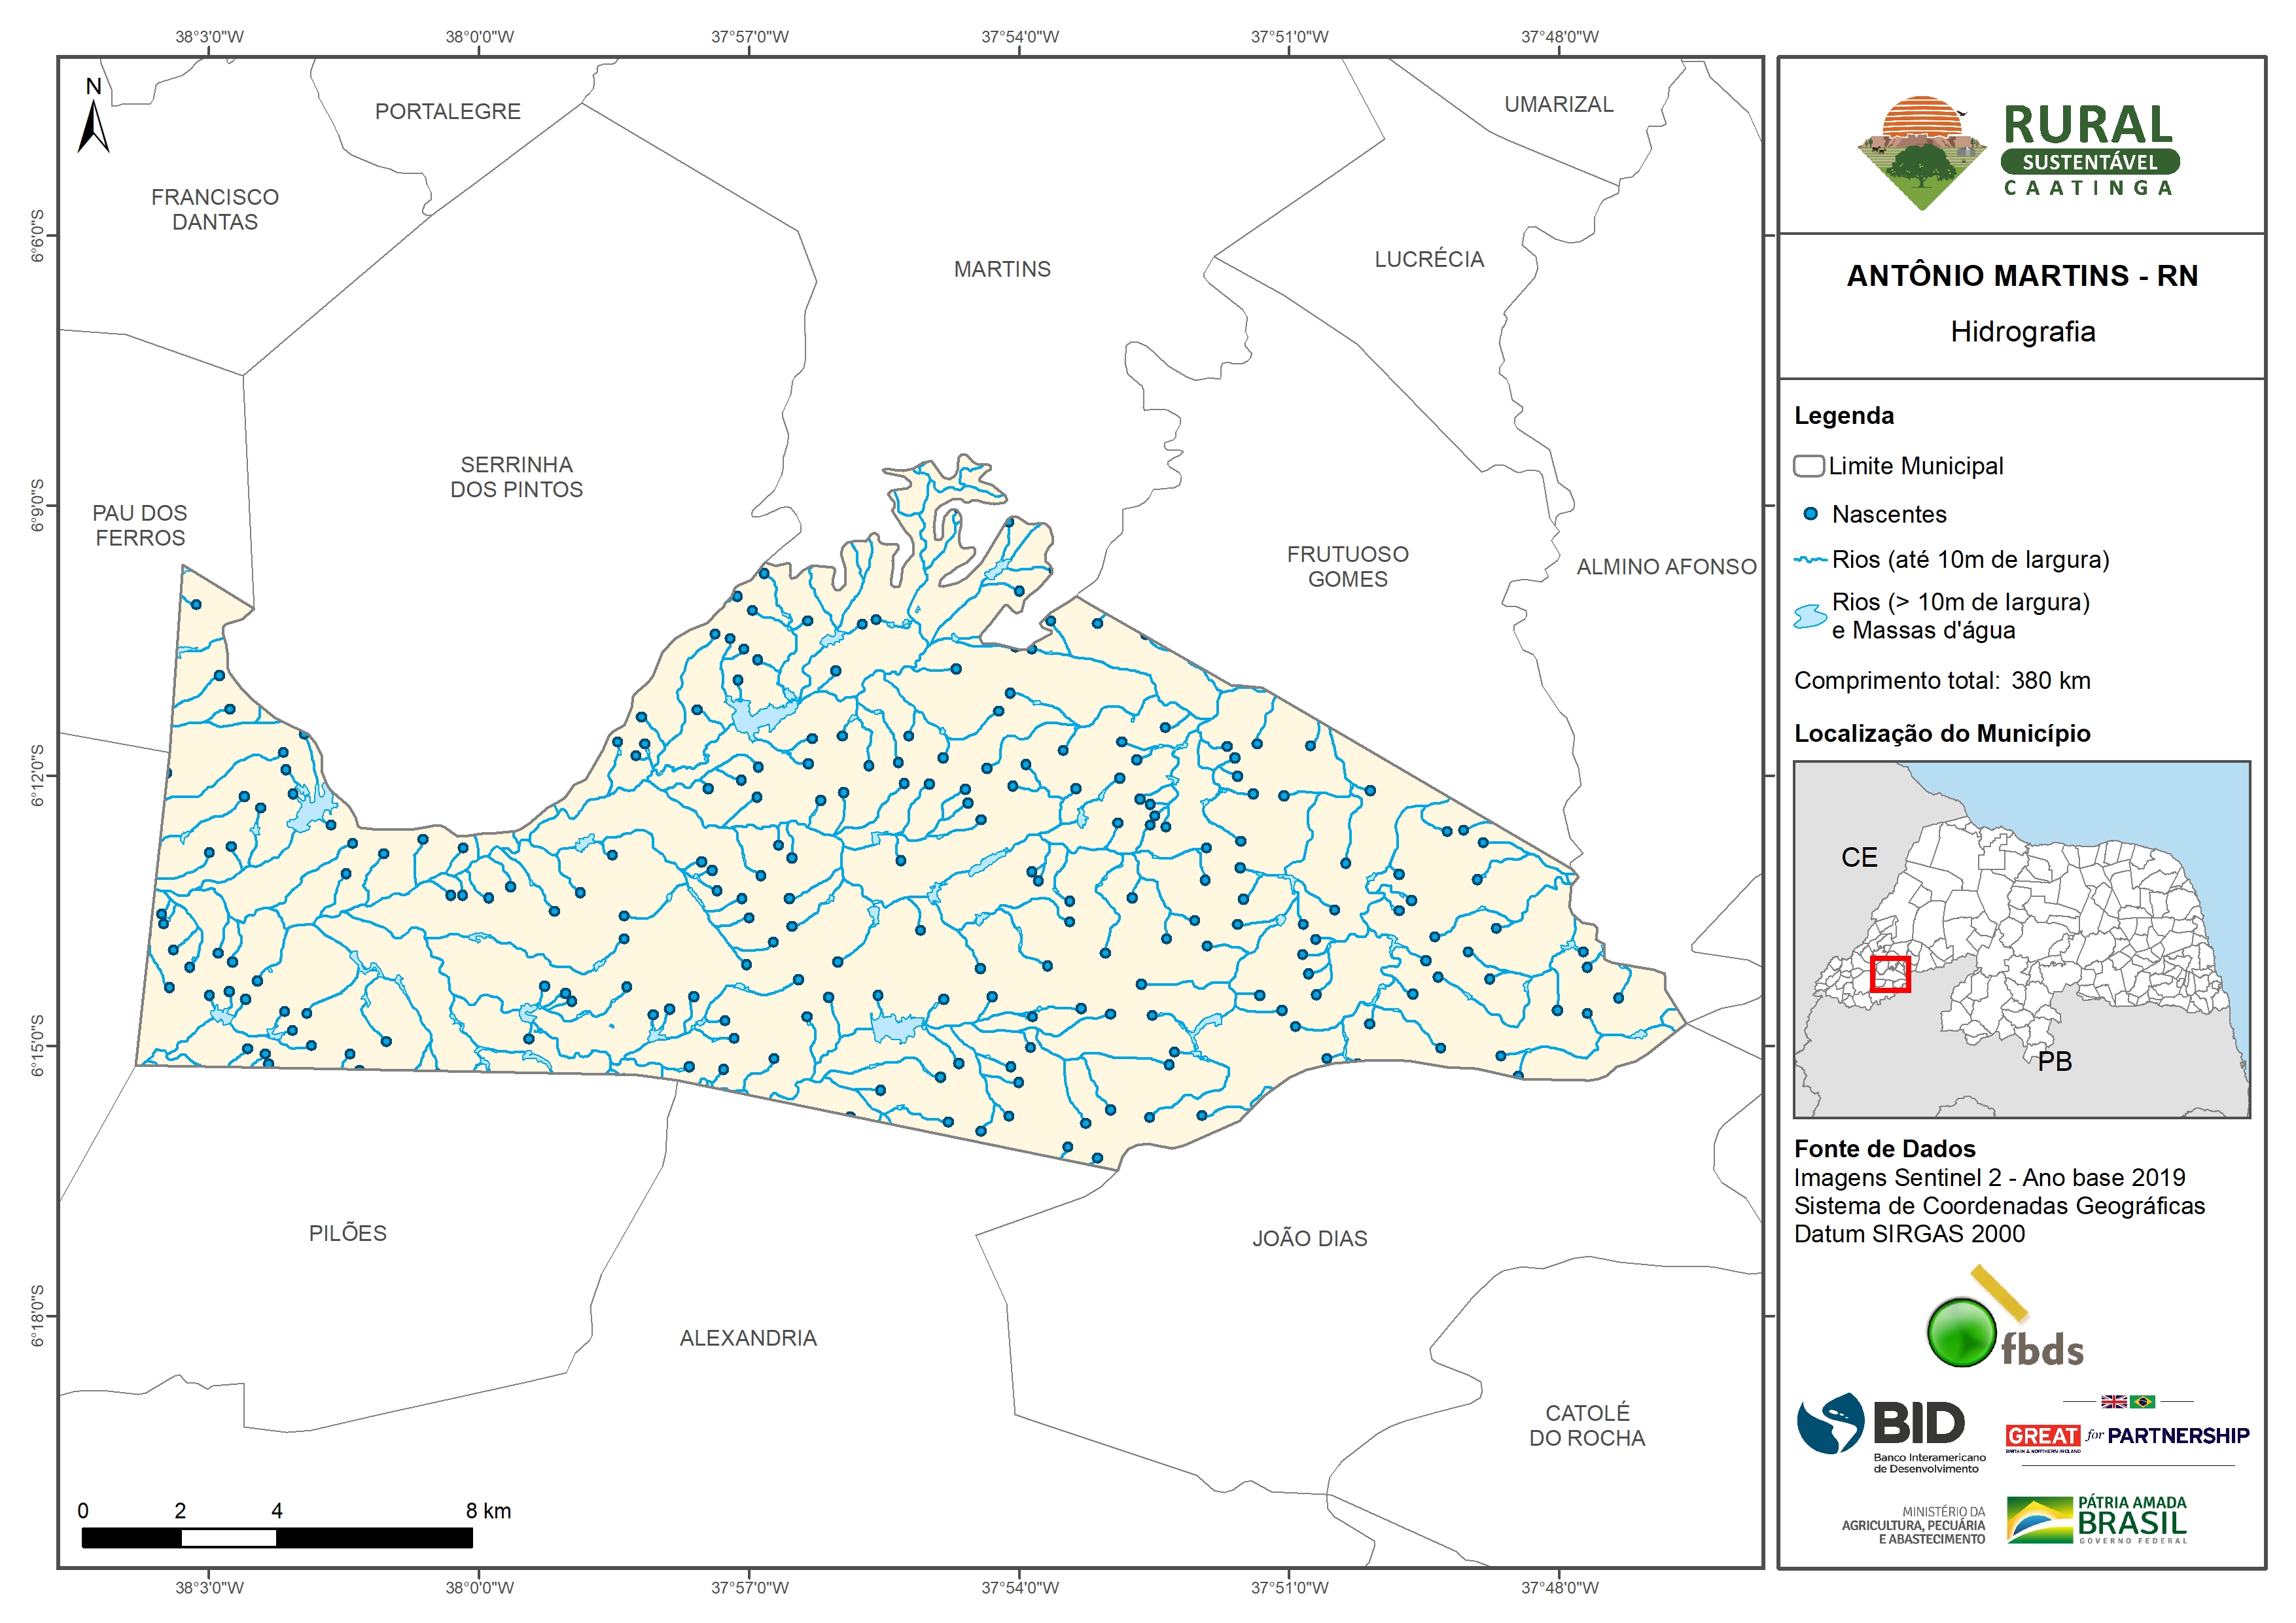Click the JOÃO DIAS municipality label
2296x1623 pixels.
[1309, 1238]
